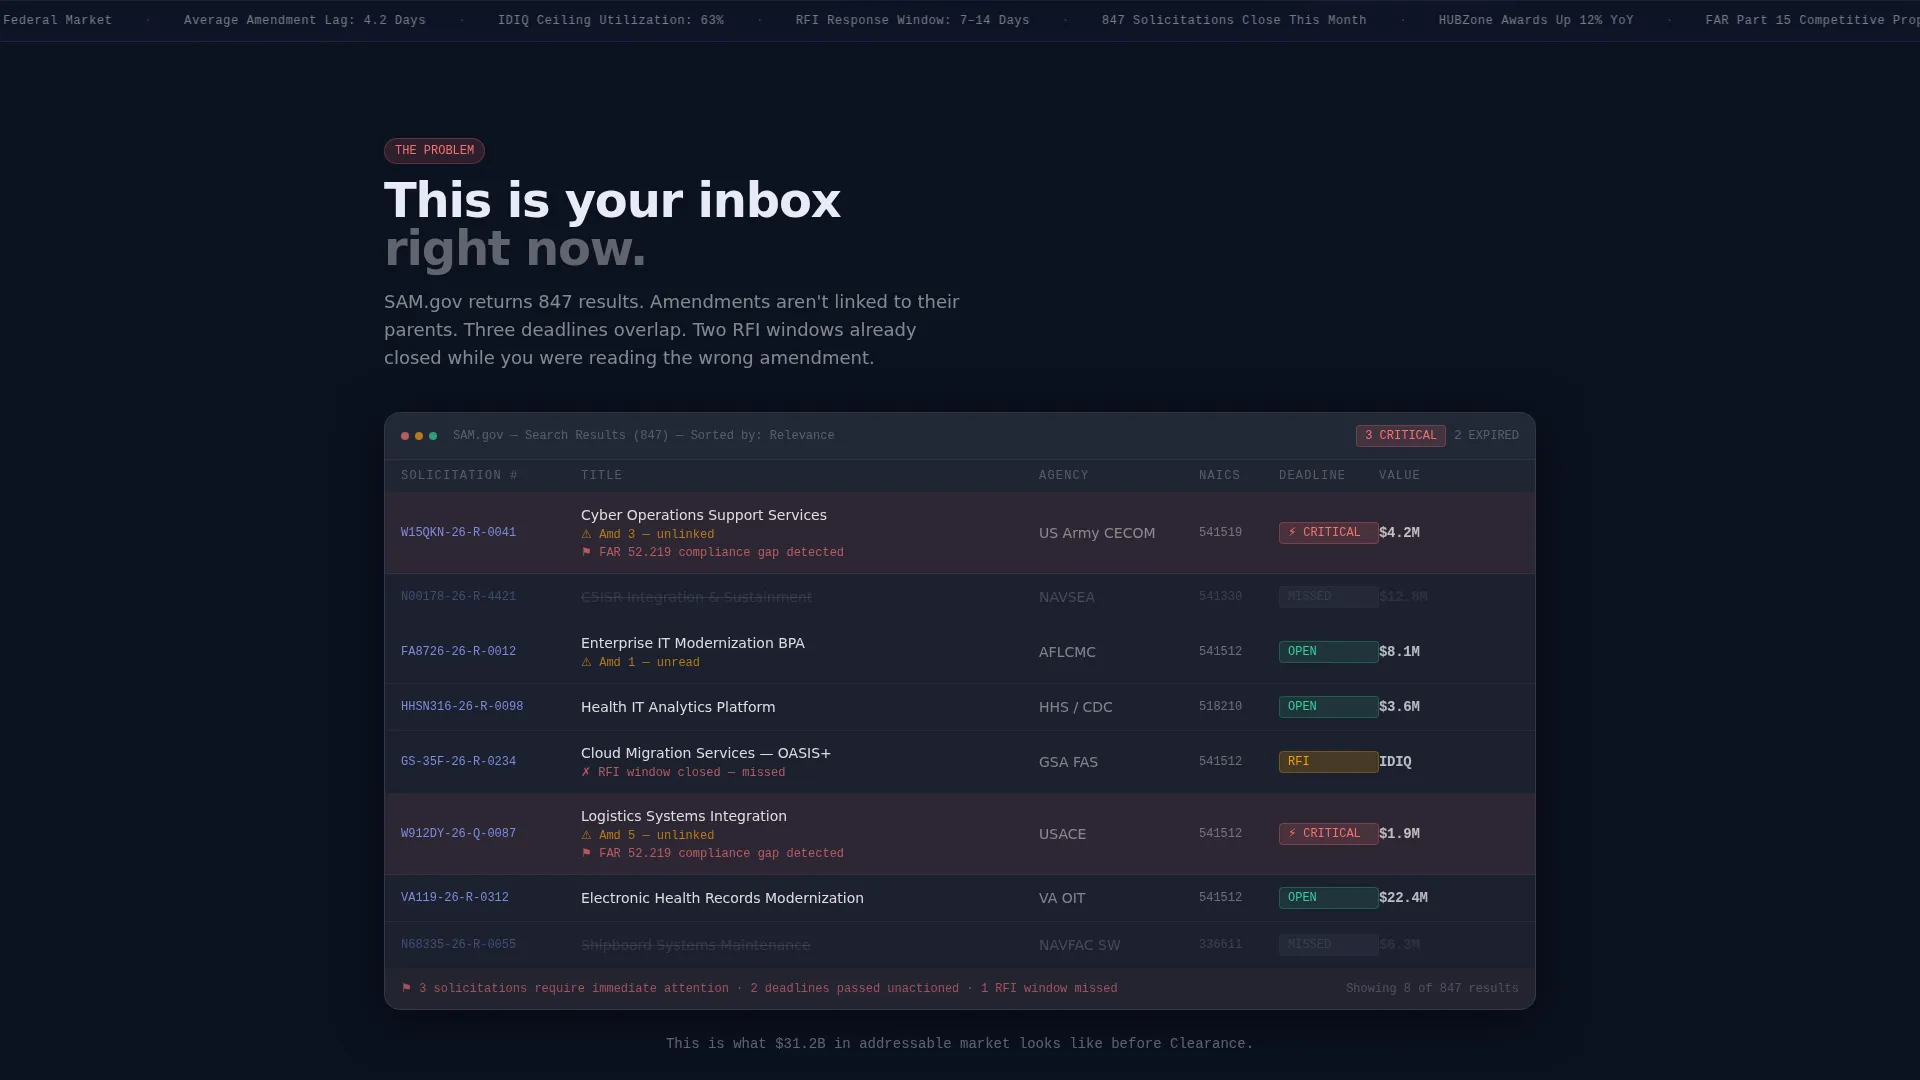Select the 'Logistics Systems Integration' title

point(684,816)
